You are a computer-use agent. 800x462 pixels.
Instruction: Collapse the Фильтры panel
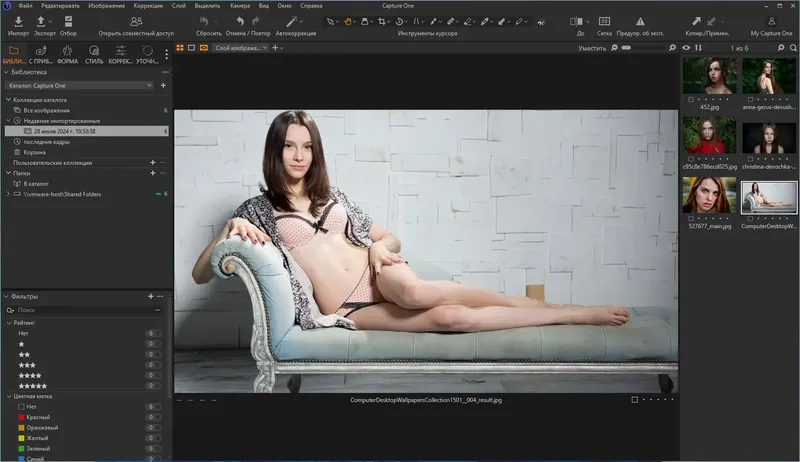click(7, 297)
